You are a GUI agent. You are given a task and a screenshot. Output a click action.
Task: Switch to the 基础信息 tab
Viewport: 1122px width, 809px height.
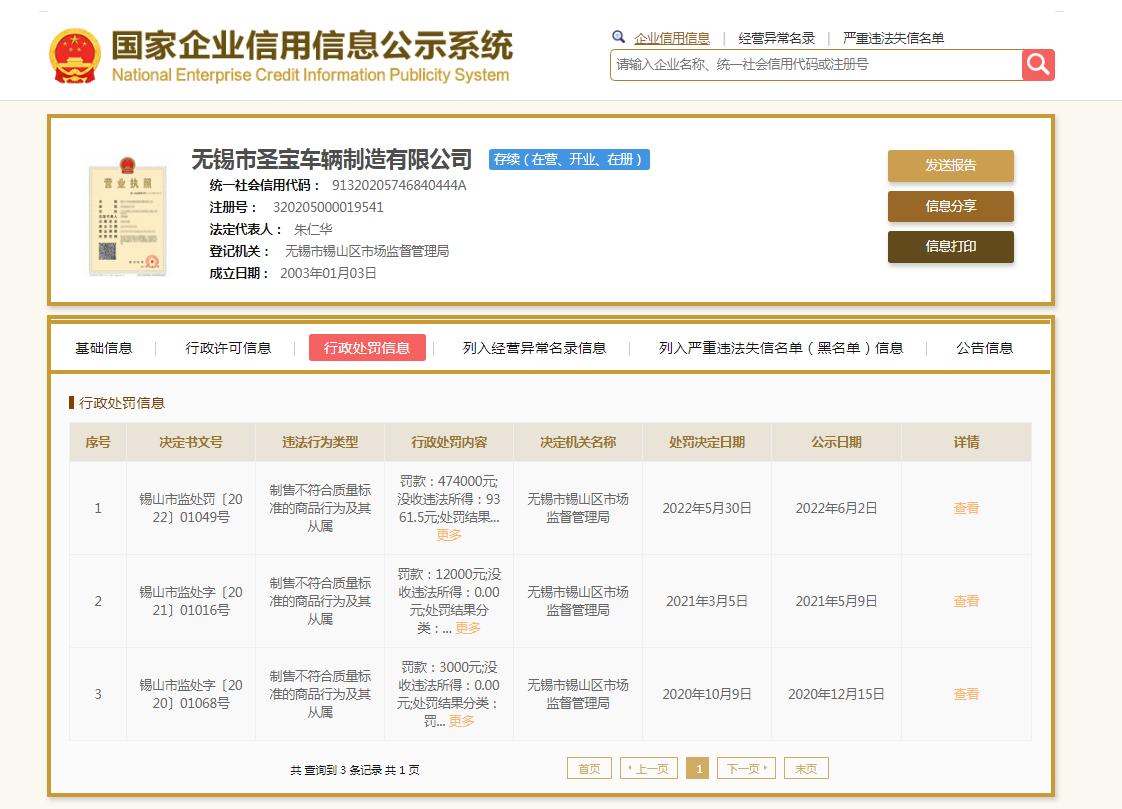[103, 348]
